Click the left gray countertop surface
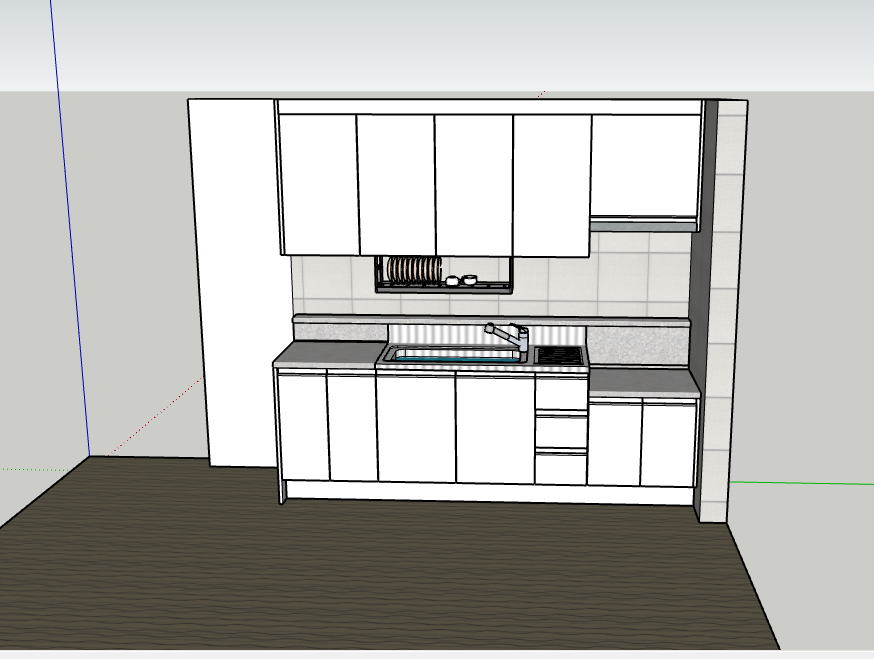The width and height of the screenshot is (874, 659). pos(328,353)
